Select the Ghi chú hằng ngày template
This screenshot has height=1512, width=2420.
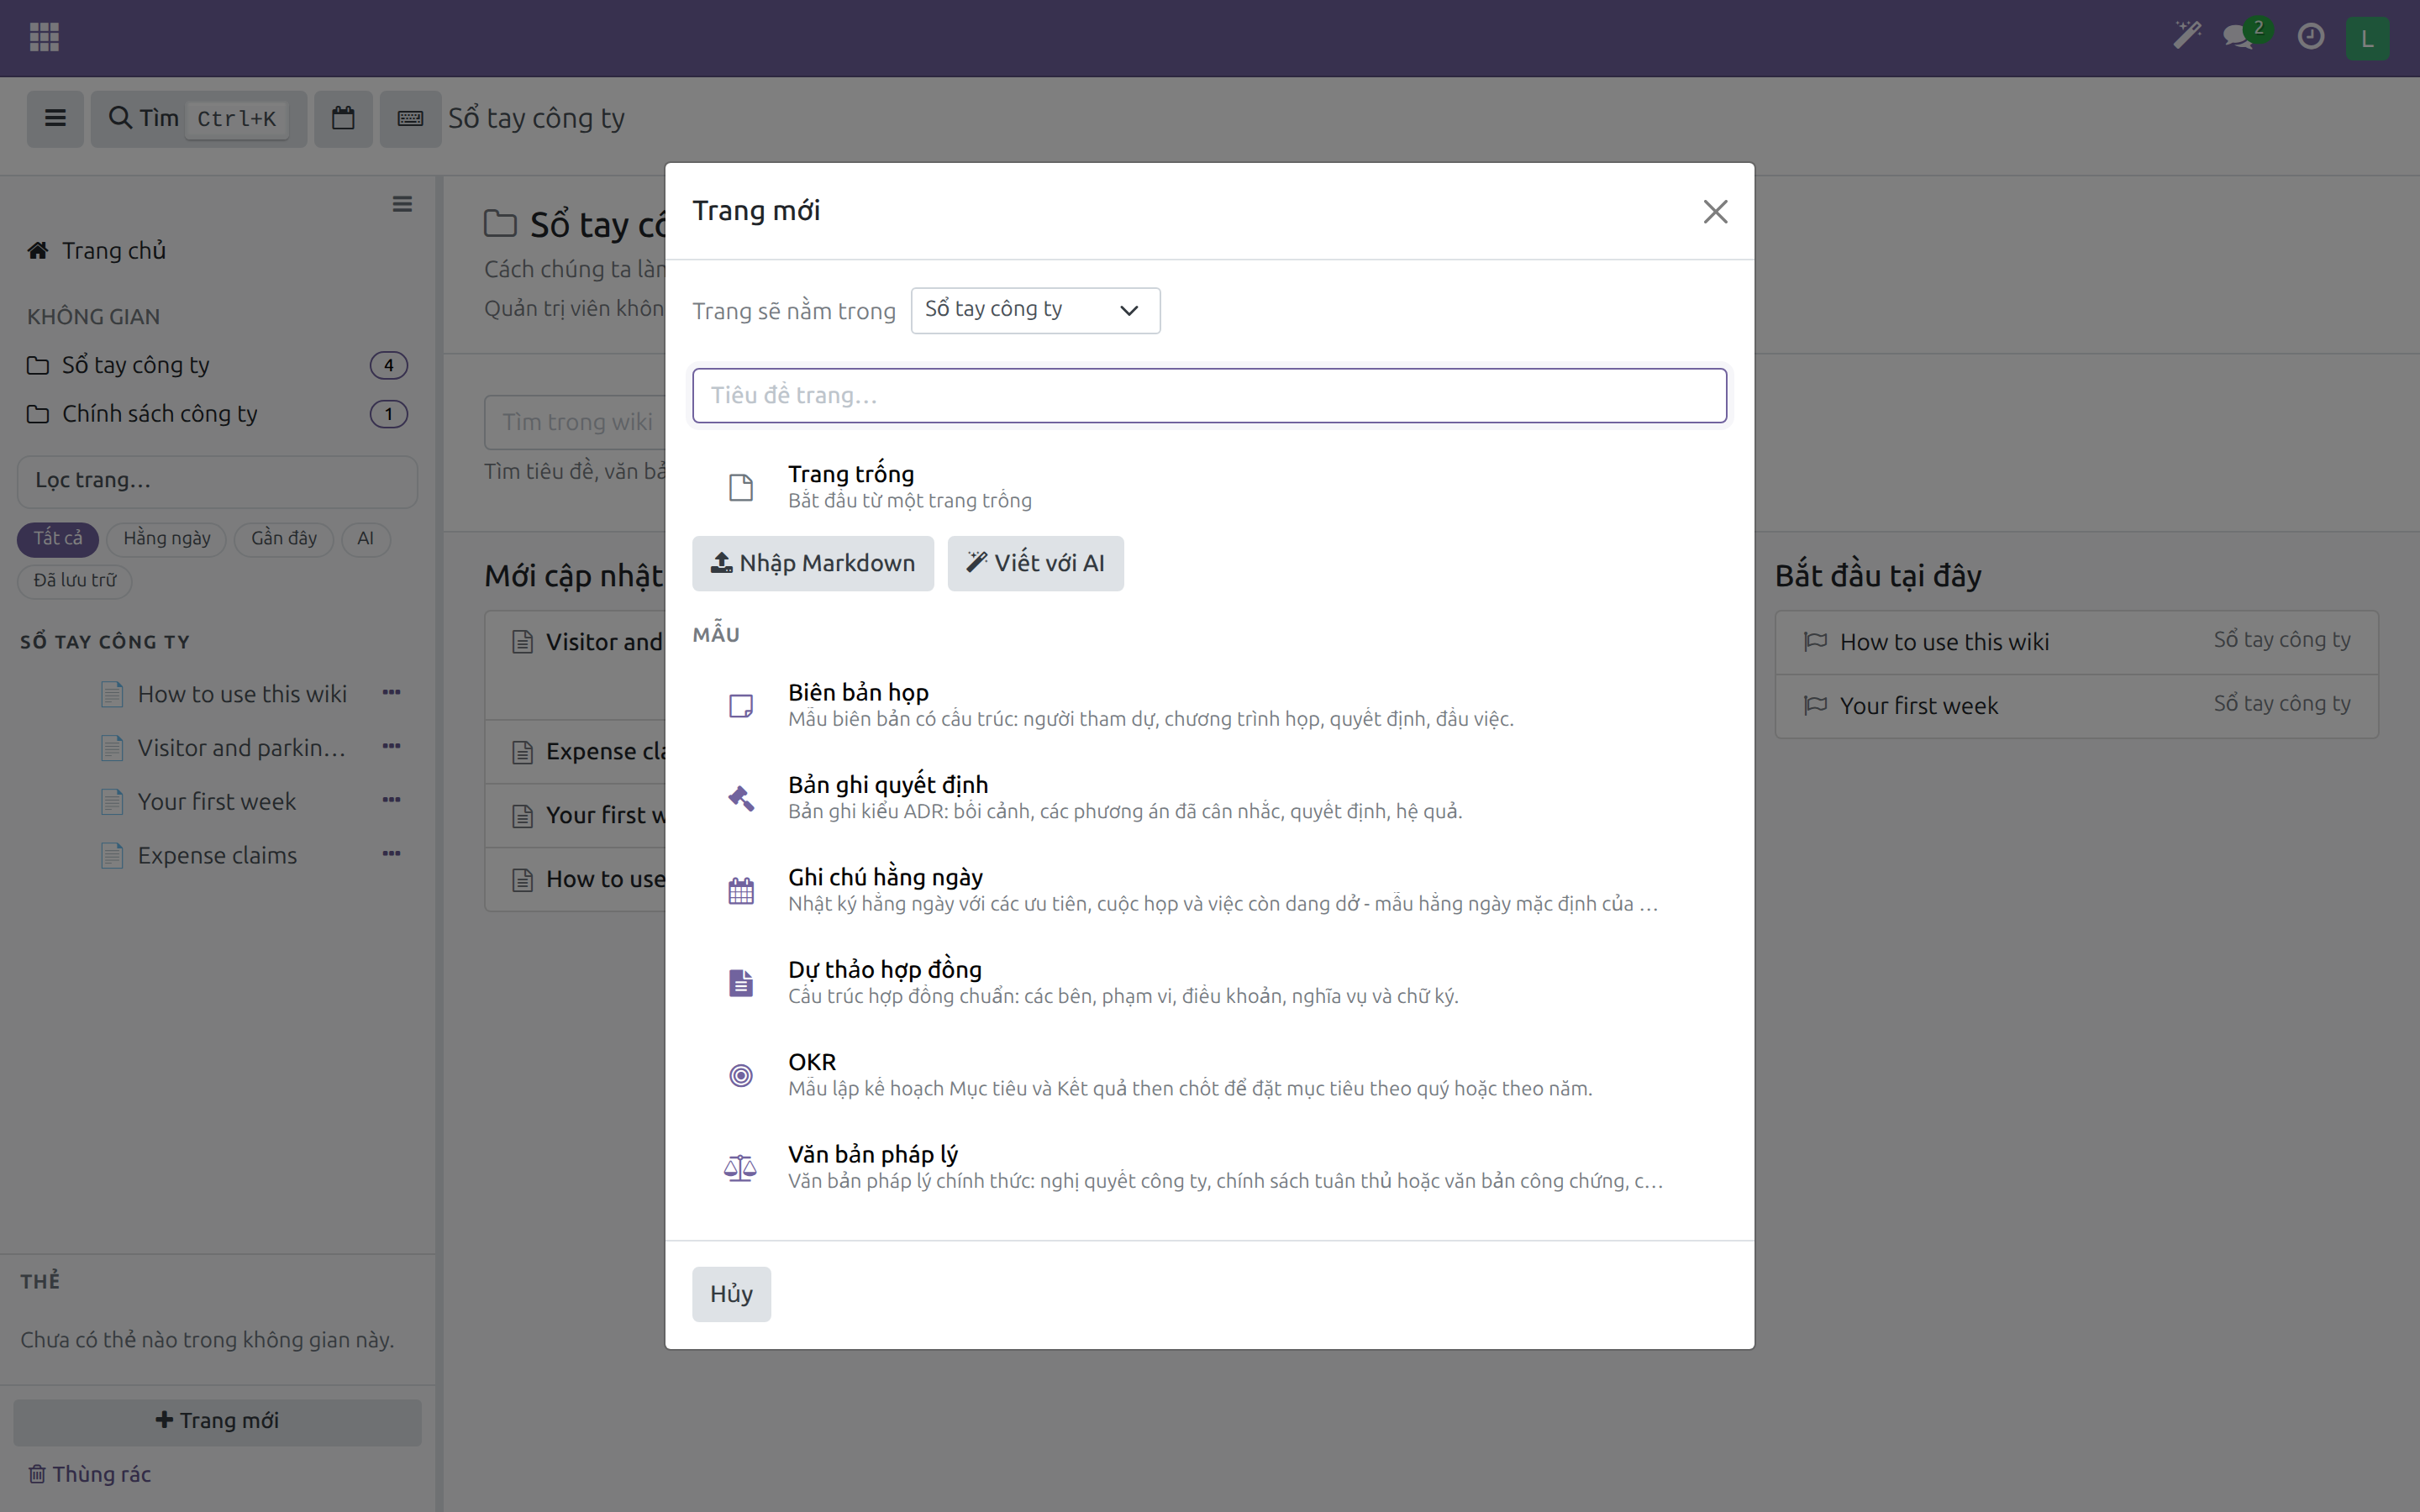pos(1209,890)
